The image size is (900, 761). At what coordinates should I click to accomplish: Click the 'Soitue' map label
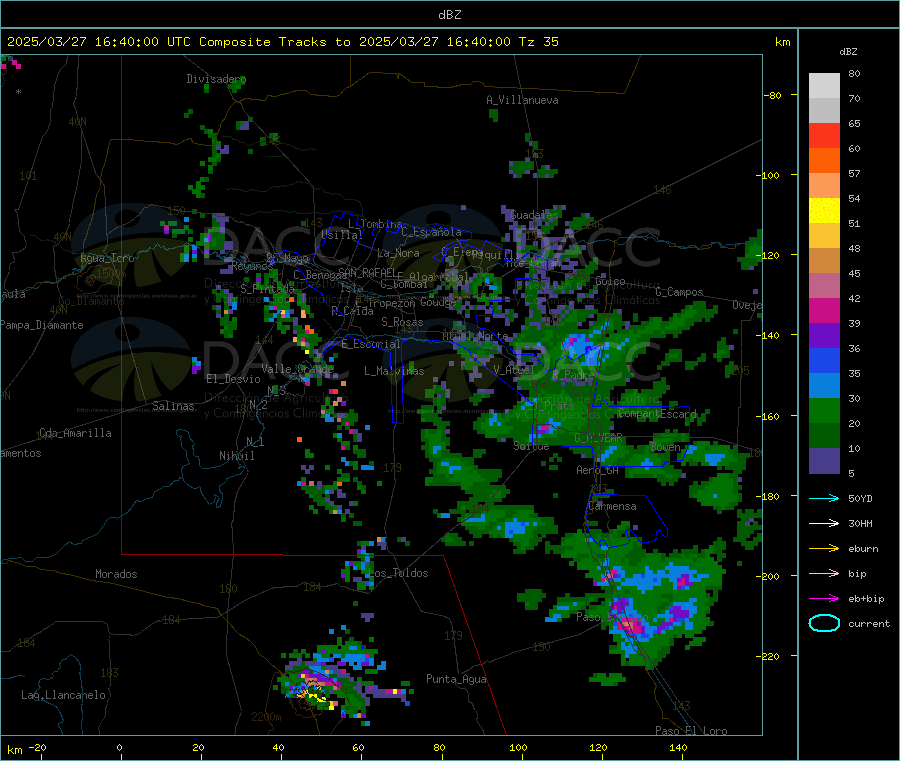tap(531, 446)
